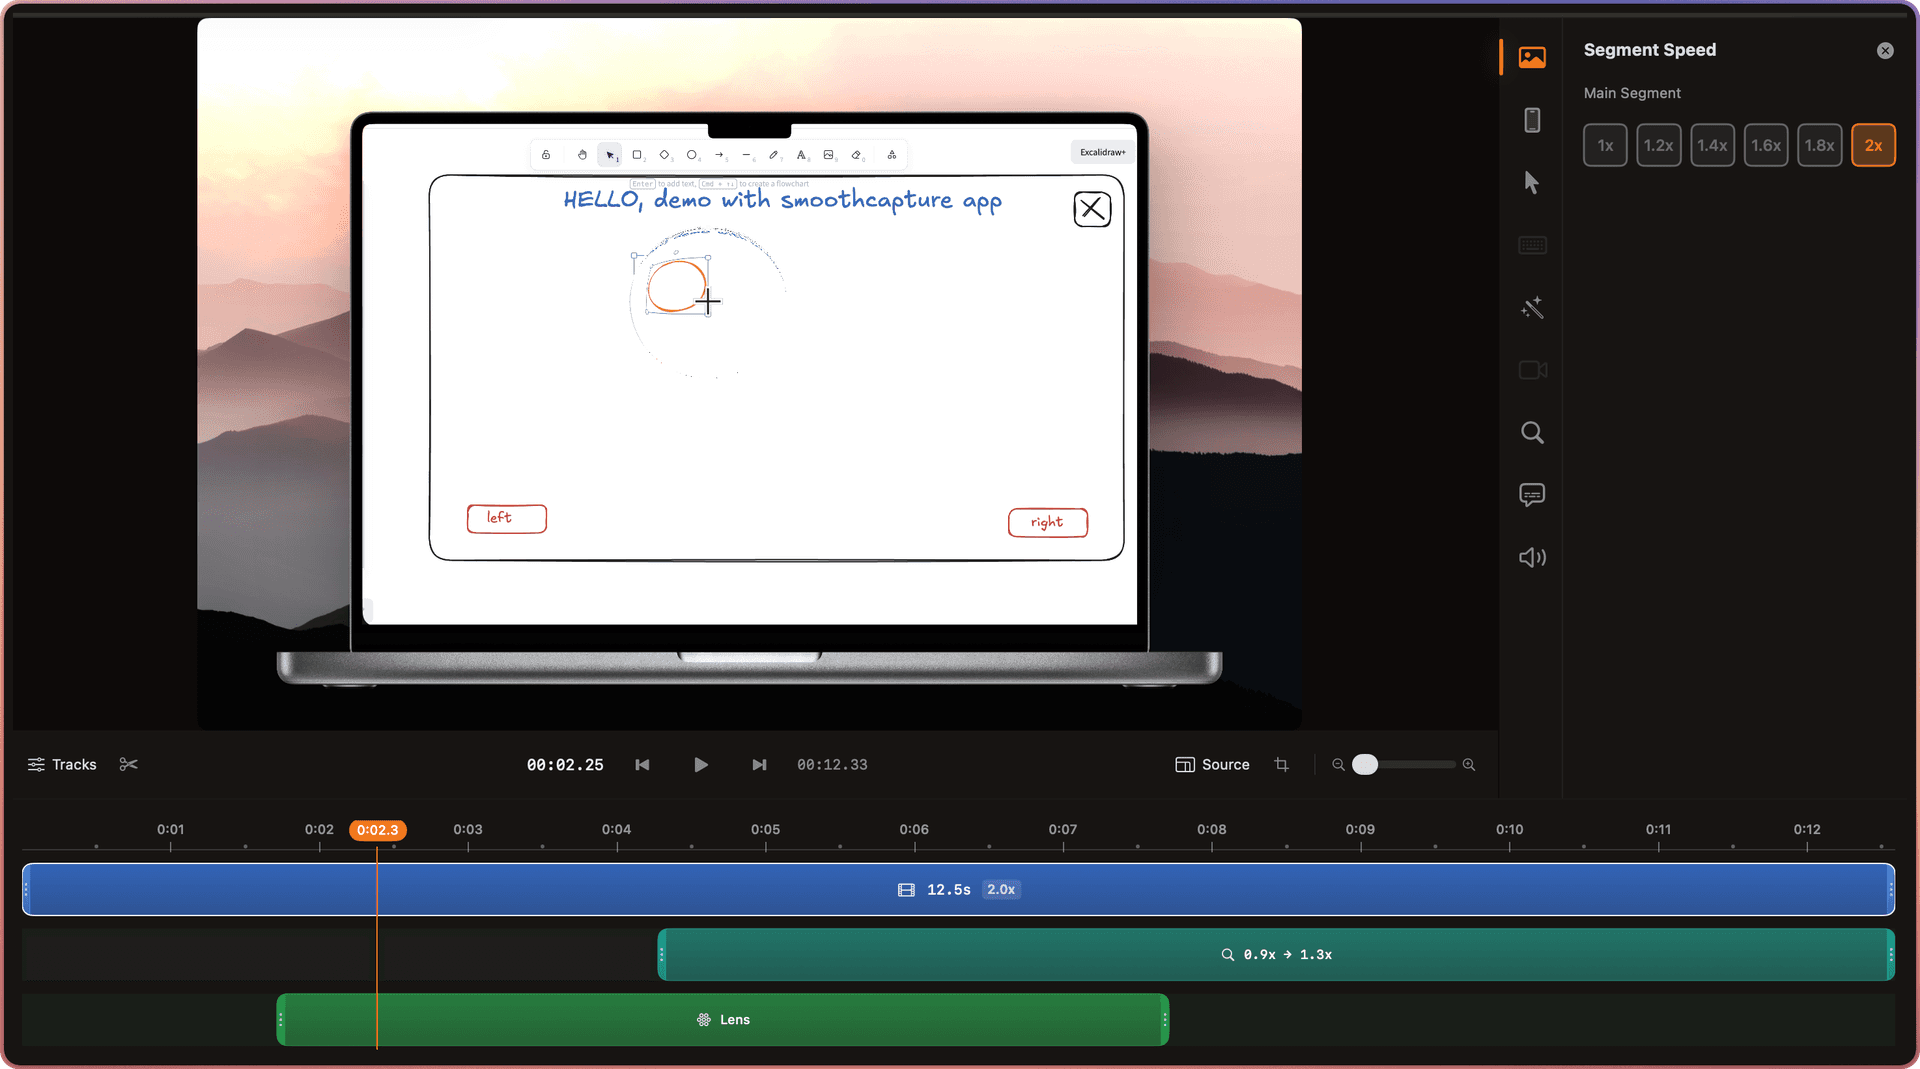Open the audio settings panel
The image size is (1920, 1069).
1533,557
